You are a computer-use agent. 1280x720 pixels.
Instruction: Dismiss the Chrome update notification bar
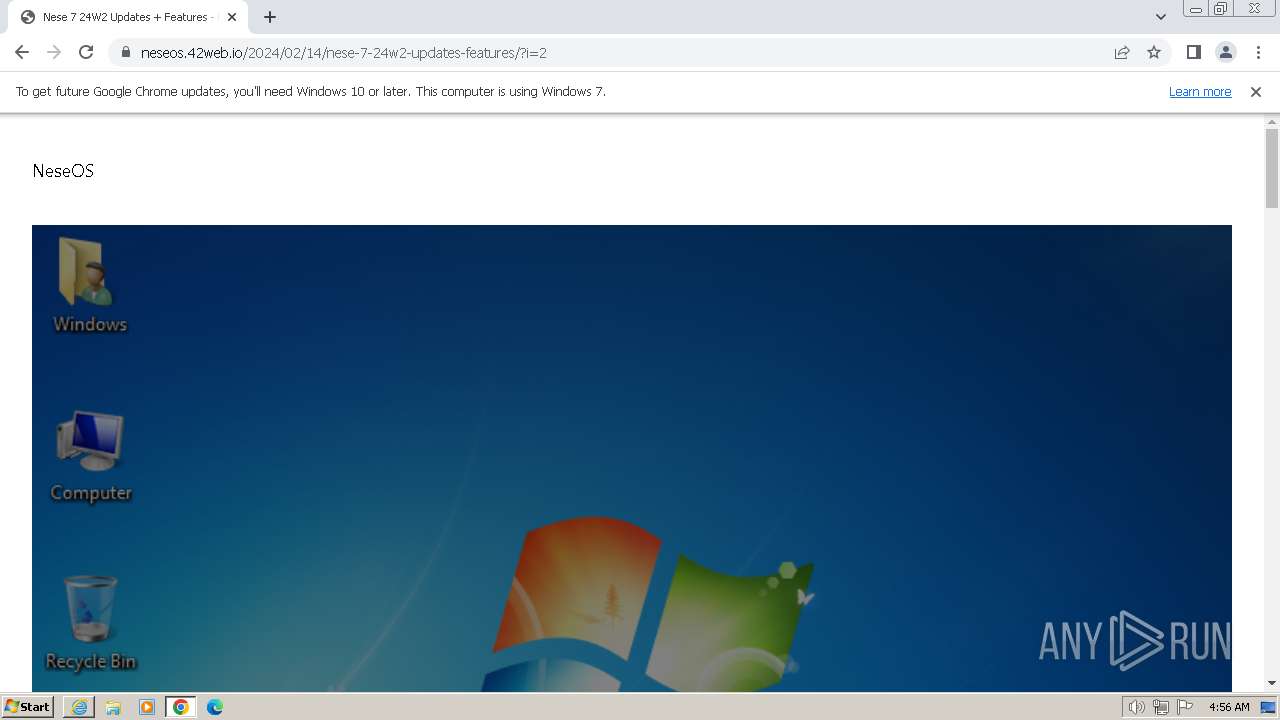point(1256,91)
